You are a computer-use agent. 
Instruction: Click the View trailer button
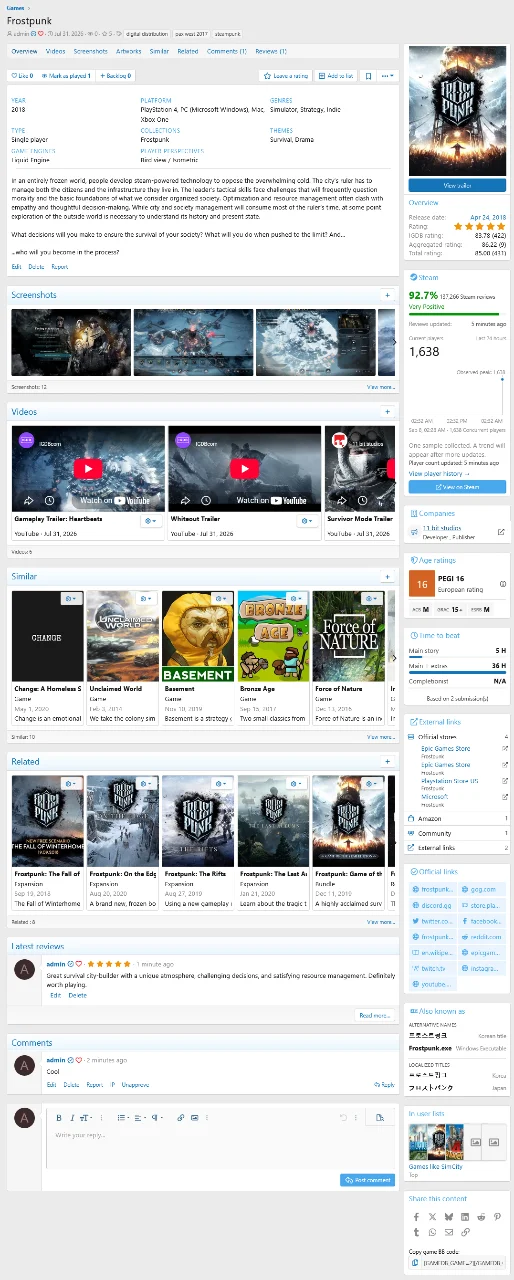click(457, 185)
